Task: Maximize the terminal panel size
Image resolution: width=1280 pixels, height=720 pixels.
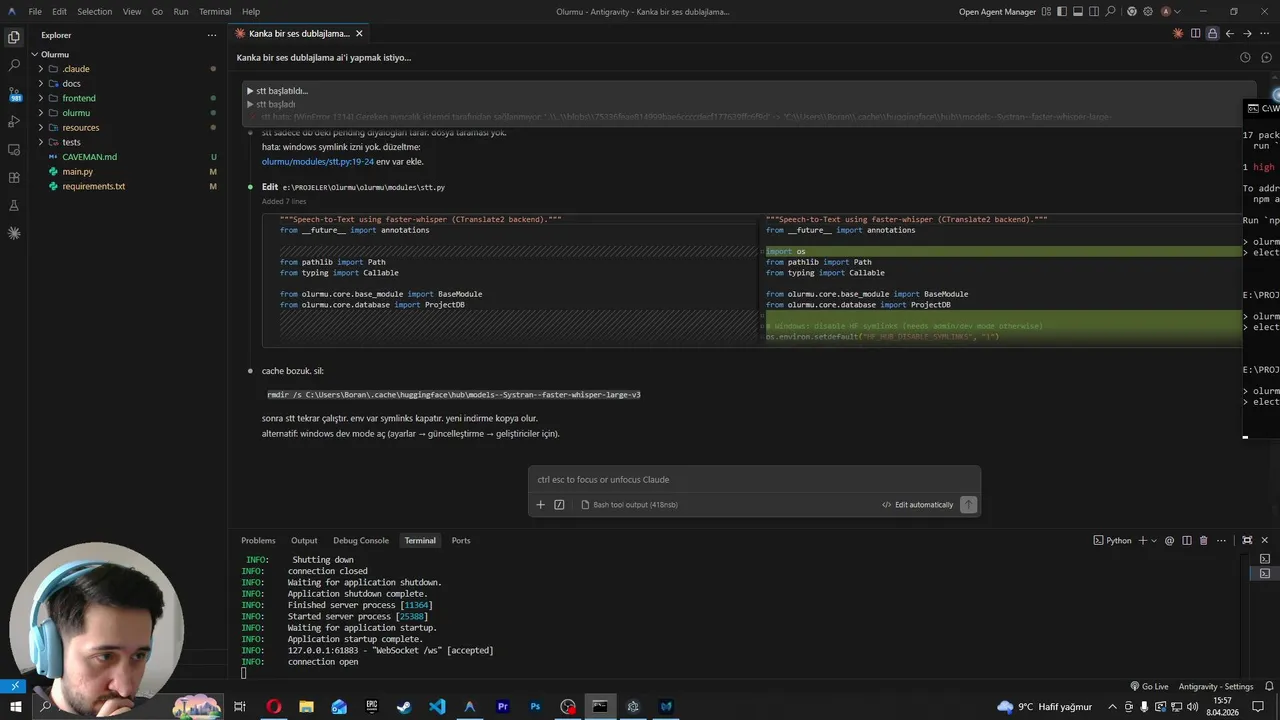Action: pyautogui.click(x=1247, y=540)
